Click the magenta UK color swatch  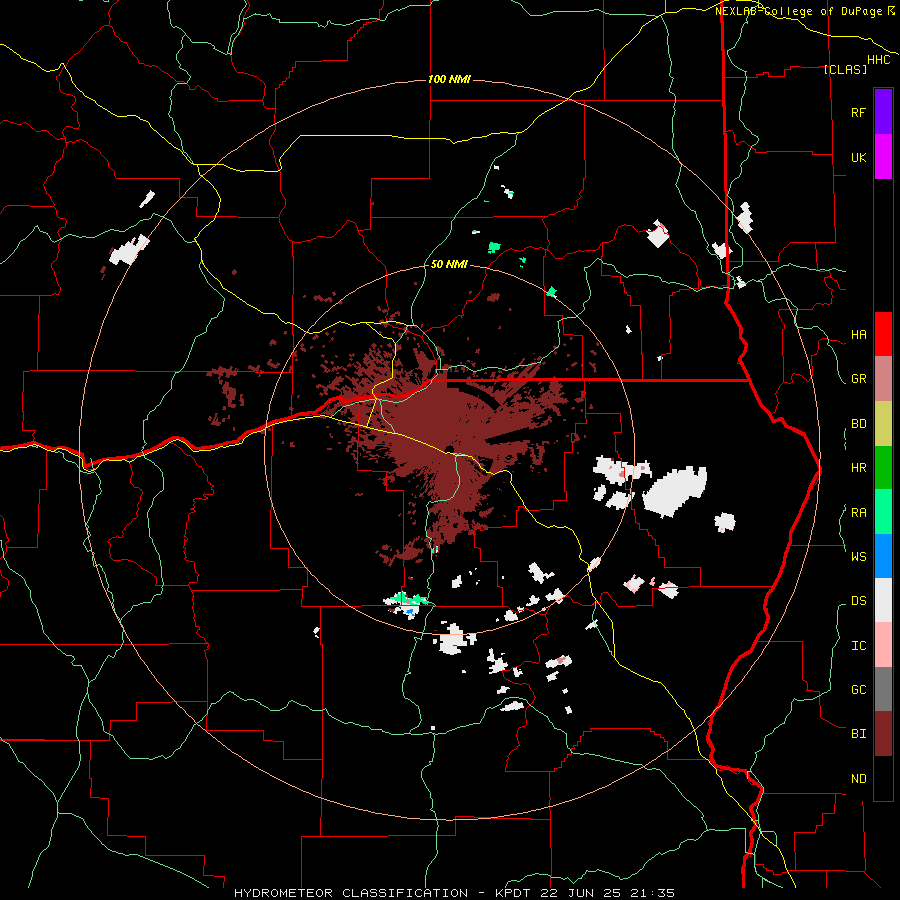tap(883, 157)
